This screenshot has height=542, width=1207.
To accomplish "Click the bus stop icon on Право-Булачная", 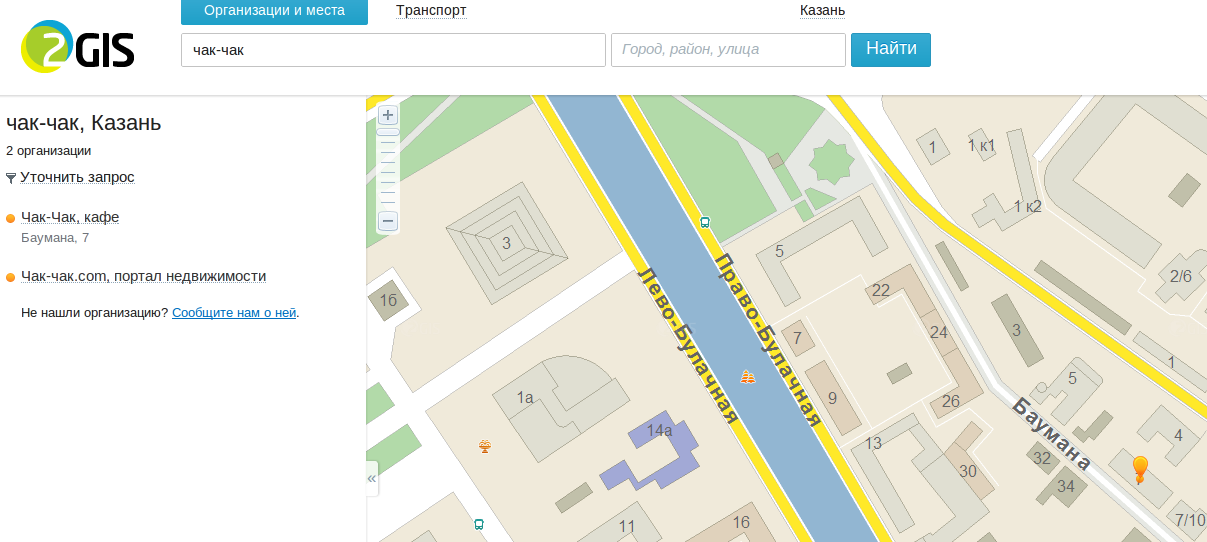I will tap(705, 223).
